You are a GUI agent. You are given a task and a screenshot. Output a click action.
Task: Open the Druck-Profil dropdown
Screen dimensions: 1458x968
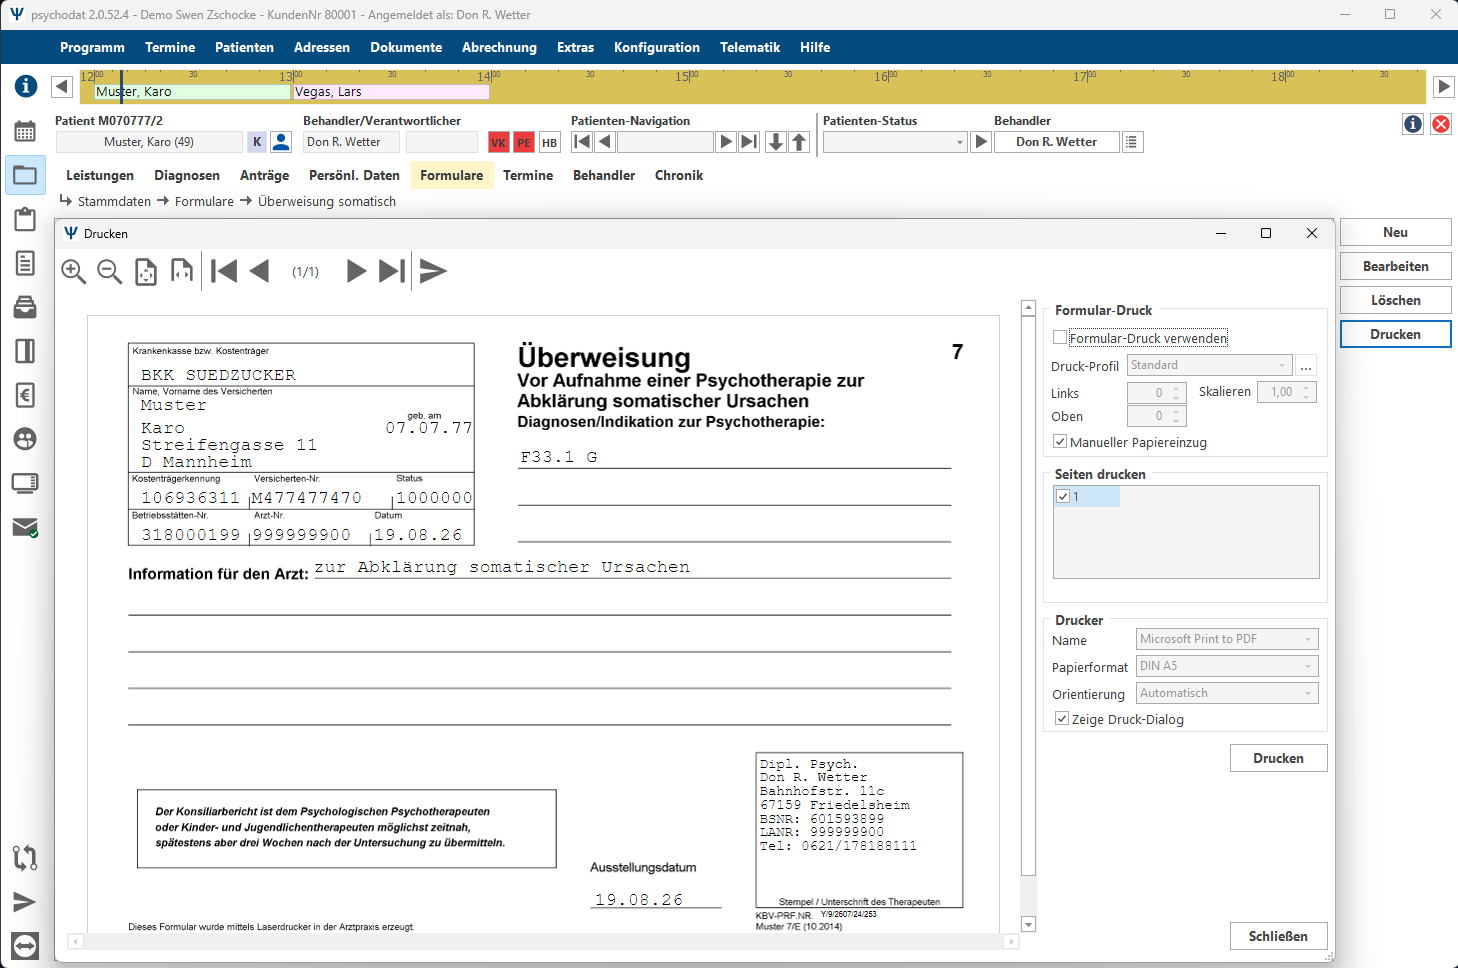[1210, 365]
